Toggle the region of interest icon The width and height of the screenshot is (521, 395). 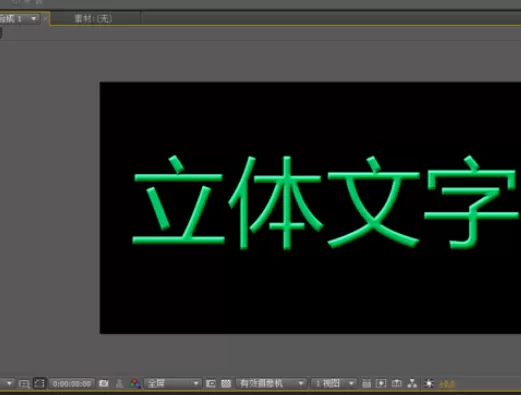pyautogui.click(x=211, y=384)
